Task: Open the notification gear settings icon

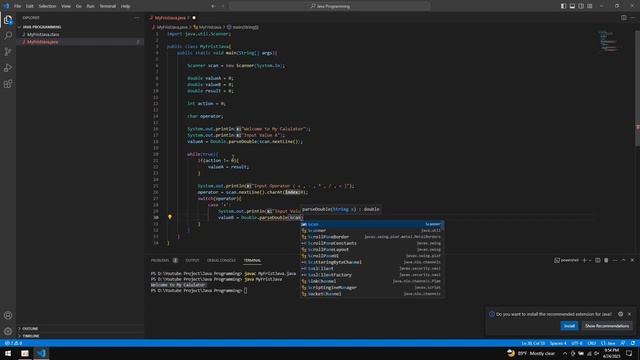Action: 620,314
